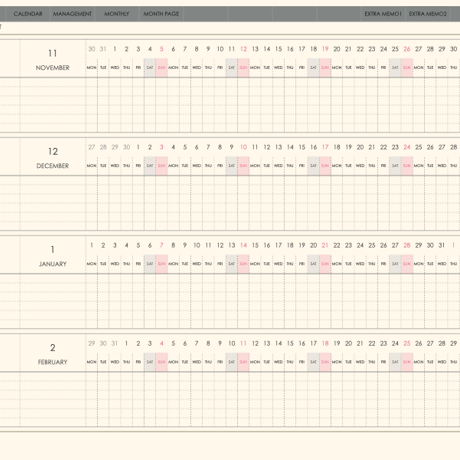Go to the MONTH PAGE tab
460x460 pixels.
(x=161, y=14)
